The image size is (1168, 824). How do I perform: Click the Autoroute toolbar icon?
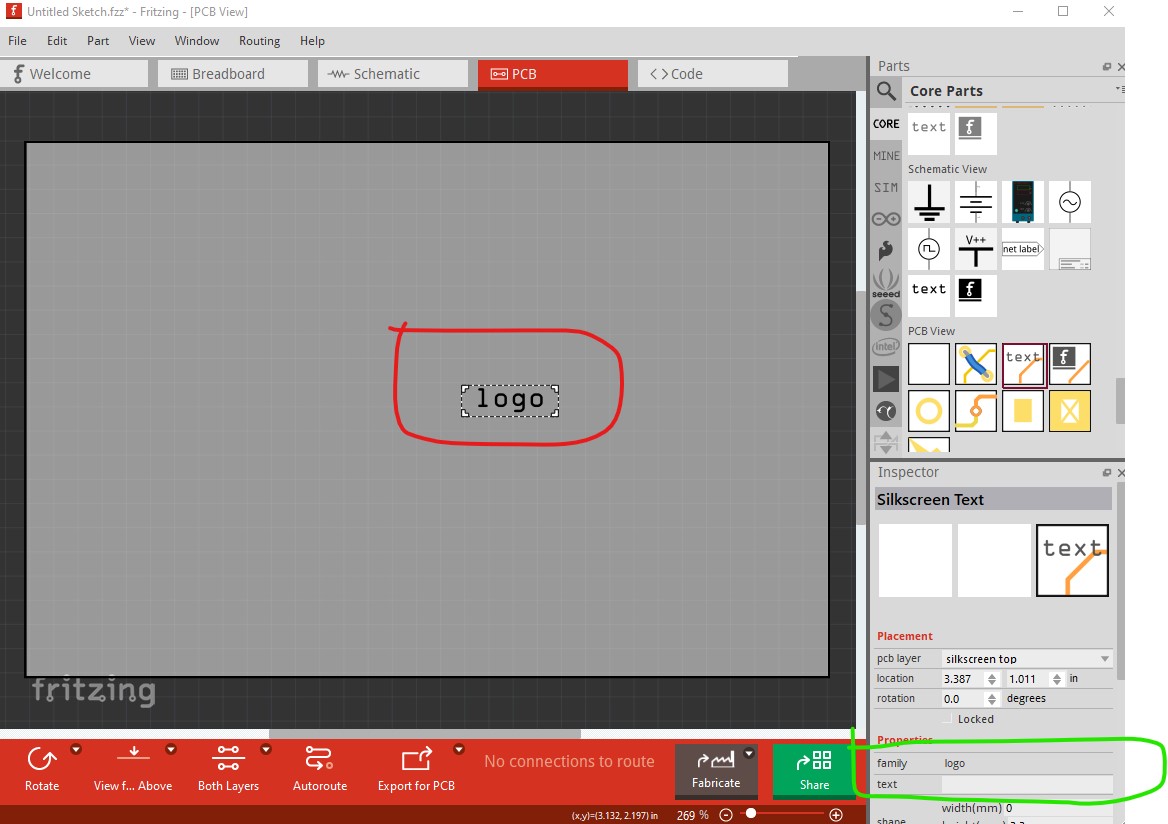point(319,759)
